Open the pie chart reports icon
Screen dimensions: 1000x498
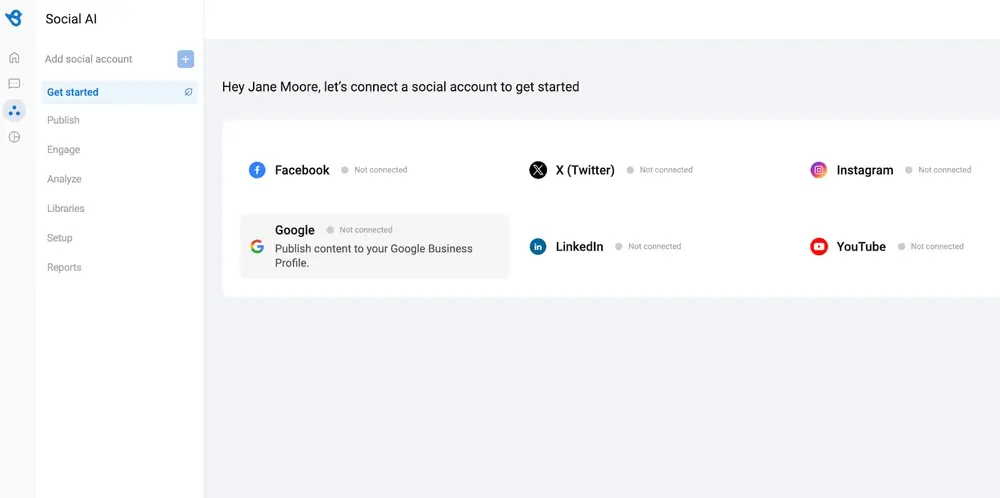pos(14,137)
